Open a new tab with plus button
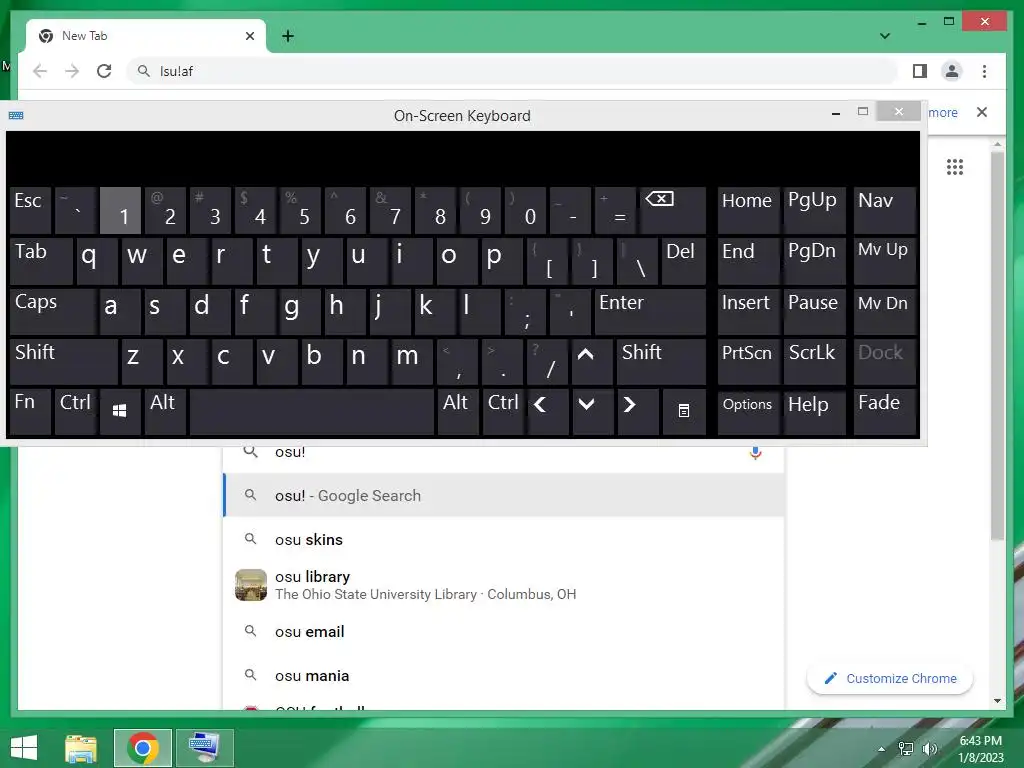 click(x=288, y=36)
